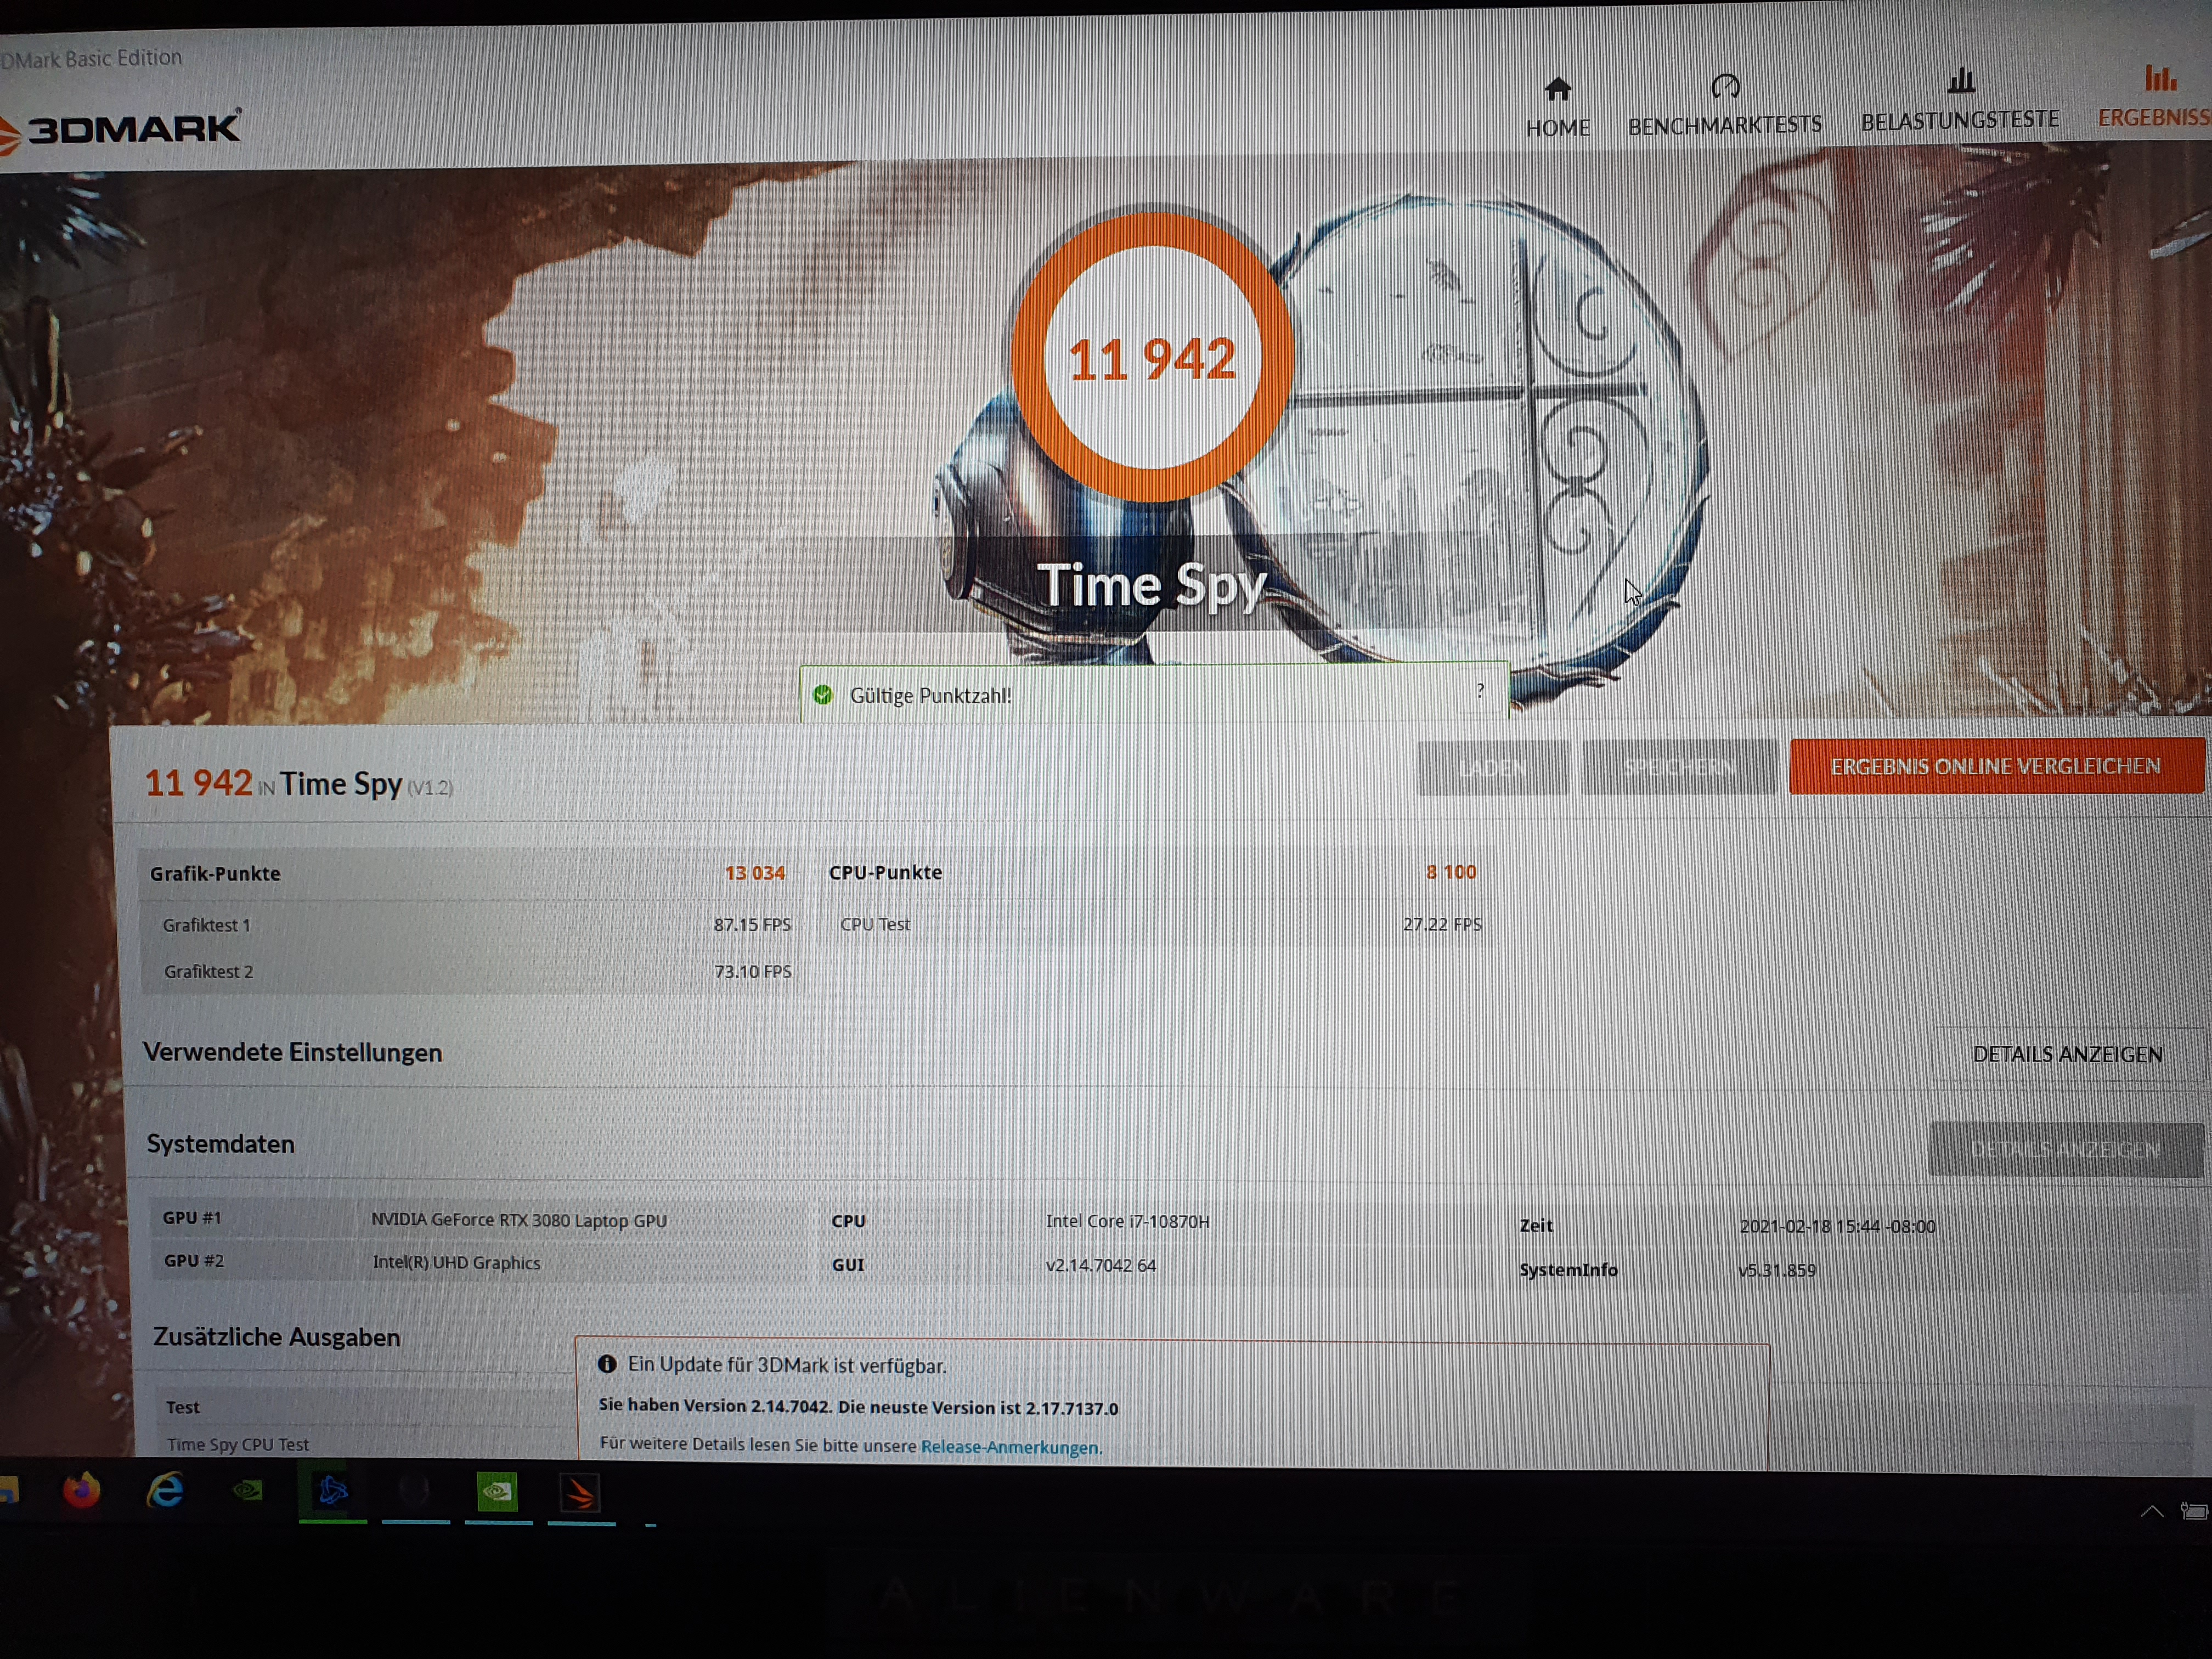Click the GPU #2 label
The image size is (2212, 1659).
click(x=194, y=1260)
